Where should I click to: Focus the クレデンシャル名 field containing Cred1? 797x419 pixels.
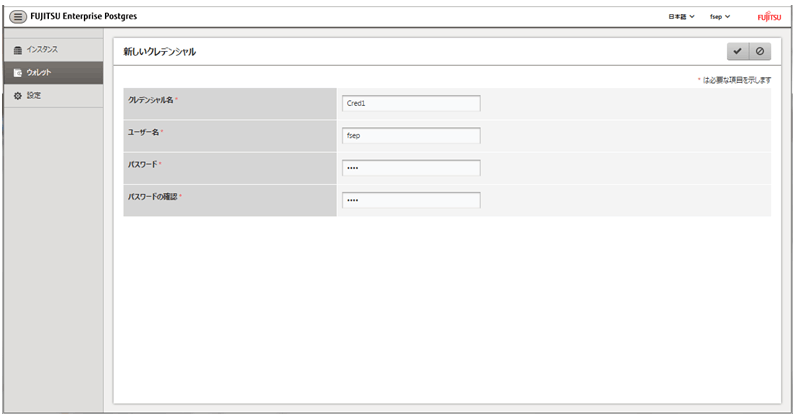click(411, 103)
